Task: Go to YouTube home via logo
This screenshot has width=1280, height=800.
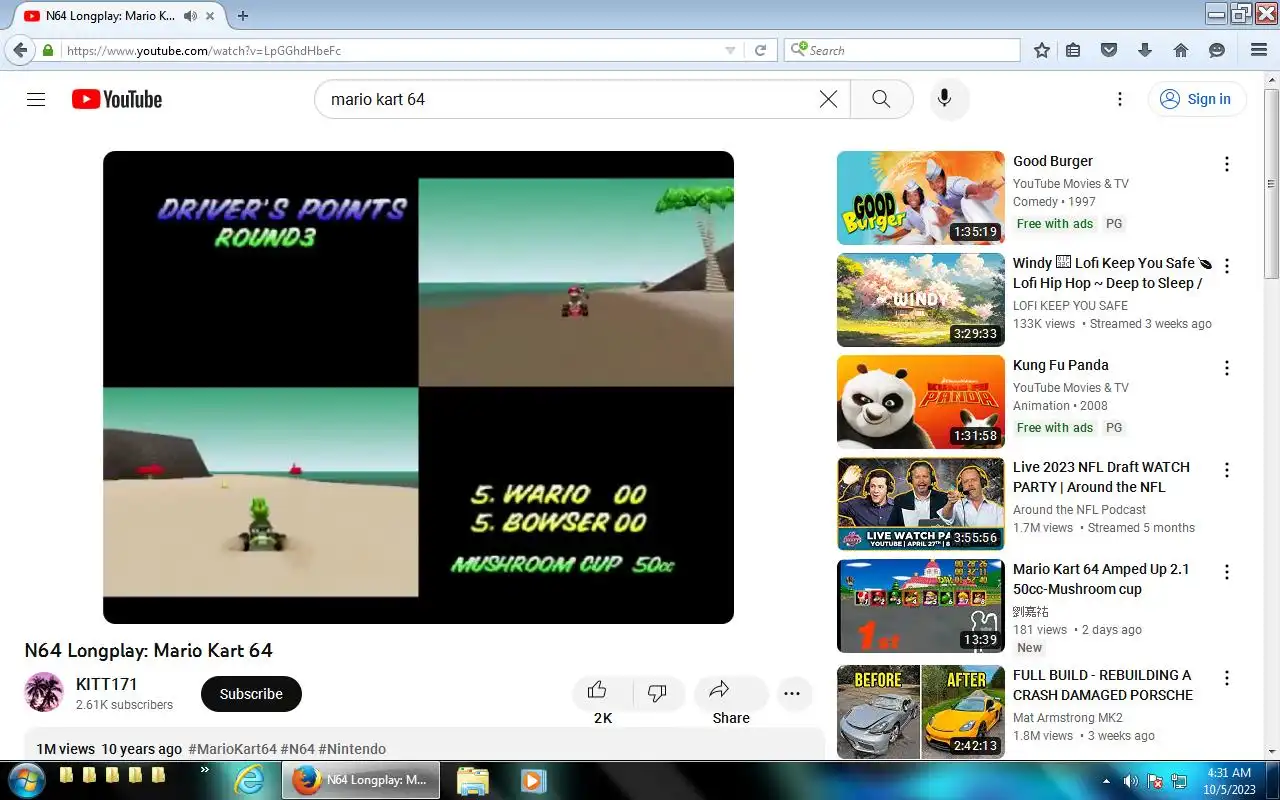Action: coord(117,99)
